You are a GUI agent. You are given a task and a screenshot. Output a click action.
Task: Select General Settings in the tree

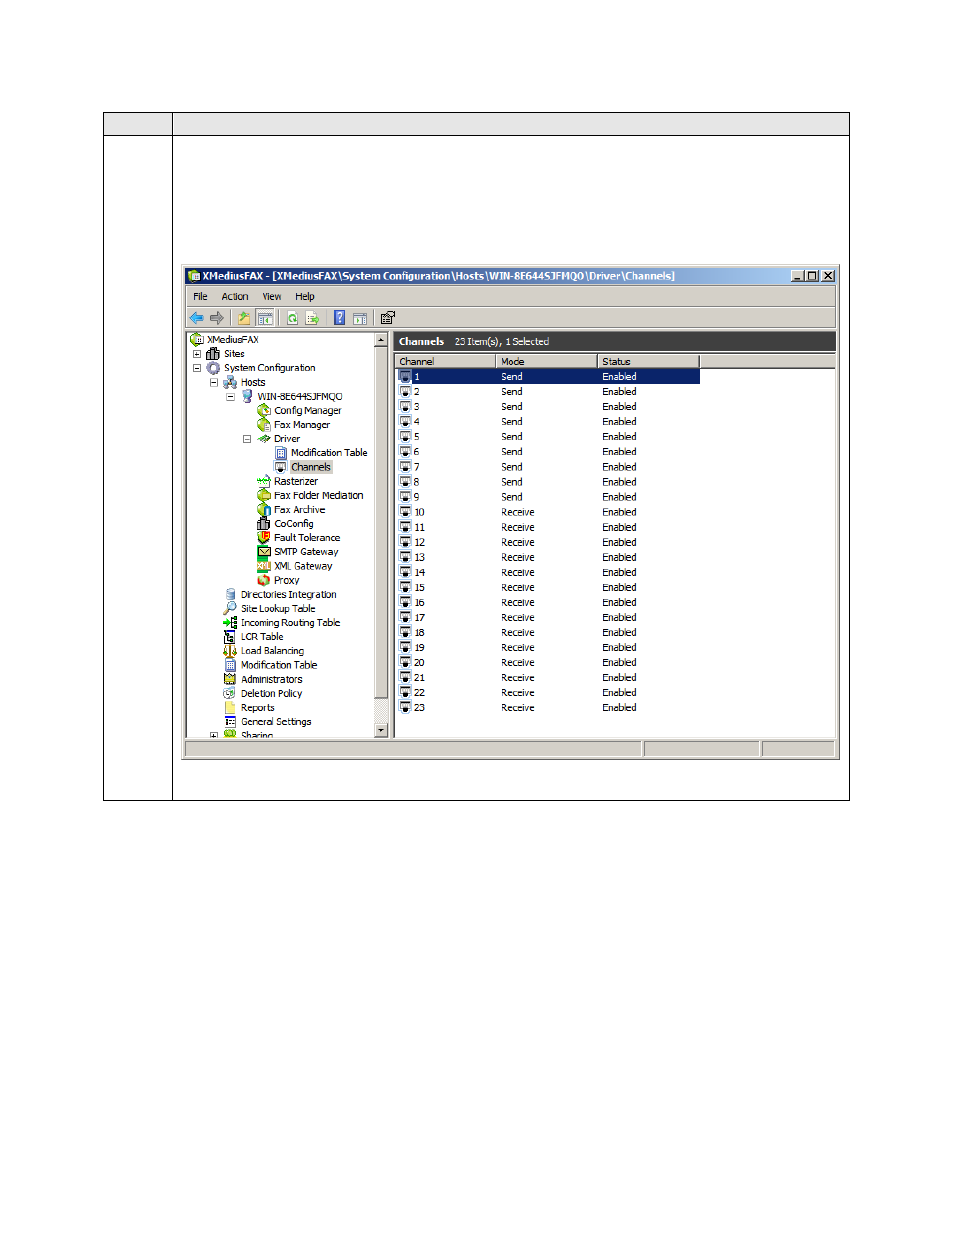tap(276, 722)
